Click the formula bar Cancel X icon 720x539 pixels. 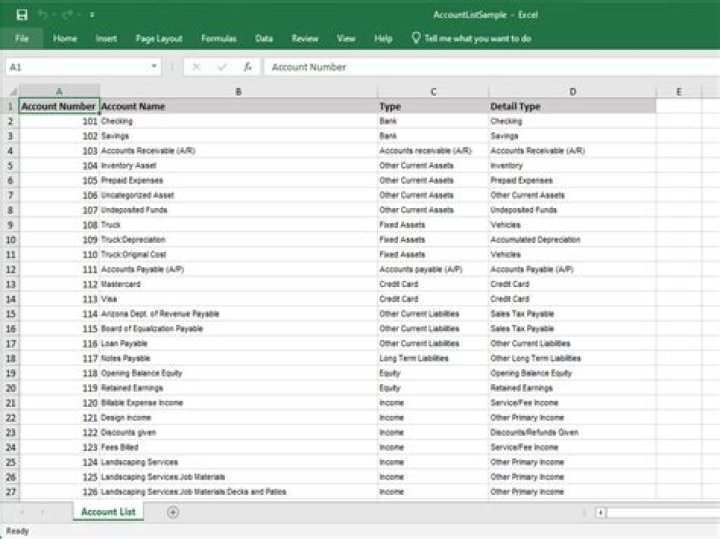pyautogui.click(x=197, y=67)
